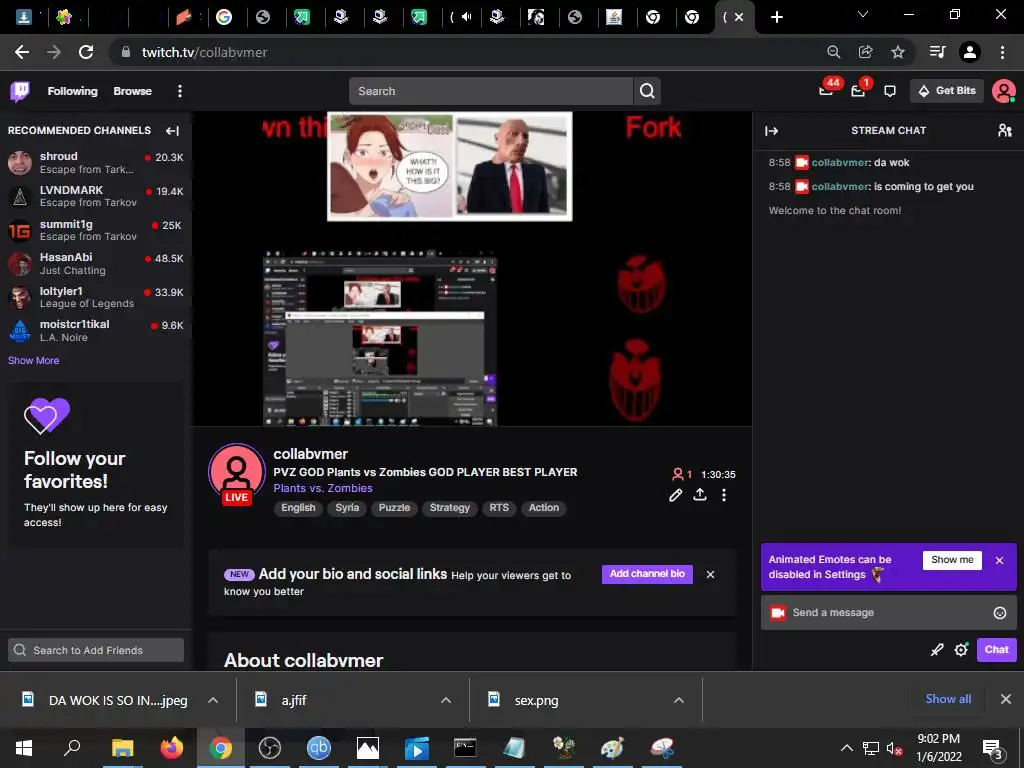1024x768 pixels.
Task: Collapse the recommended channels sidebar
Action: coord(172,131)
